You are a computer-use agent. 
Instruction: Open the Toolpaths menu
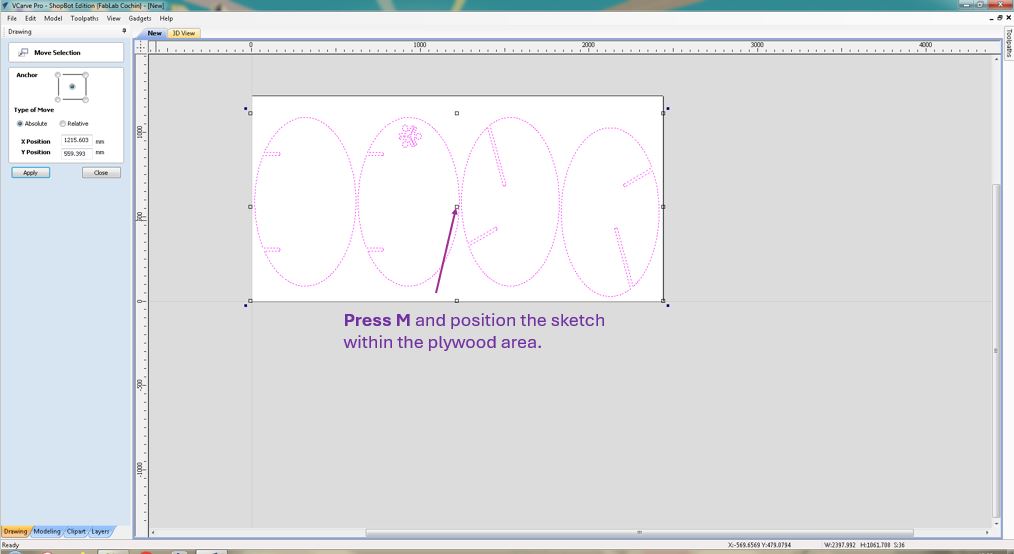click(85, 18)
